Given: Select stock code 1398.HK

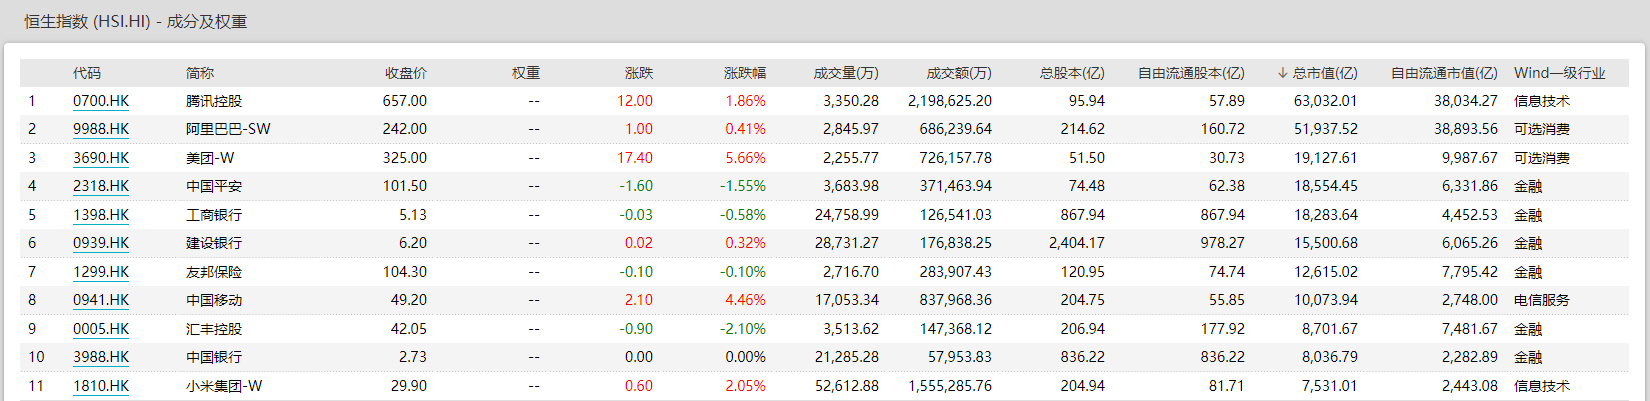Looking at the screenshot, I should [101, 215].
